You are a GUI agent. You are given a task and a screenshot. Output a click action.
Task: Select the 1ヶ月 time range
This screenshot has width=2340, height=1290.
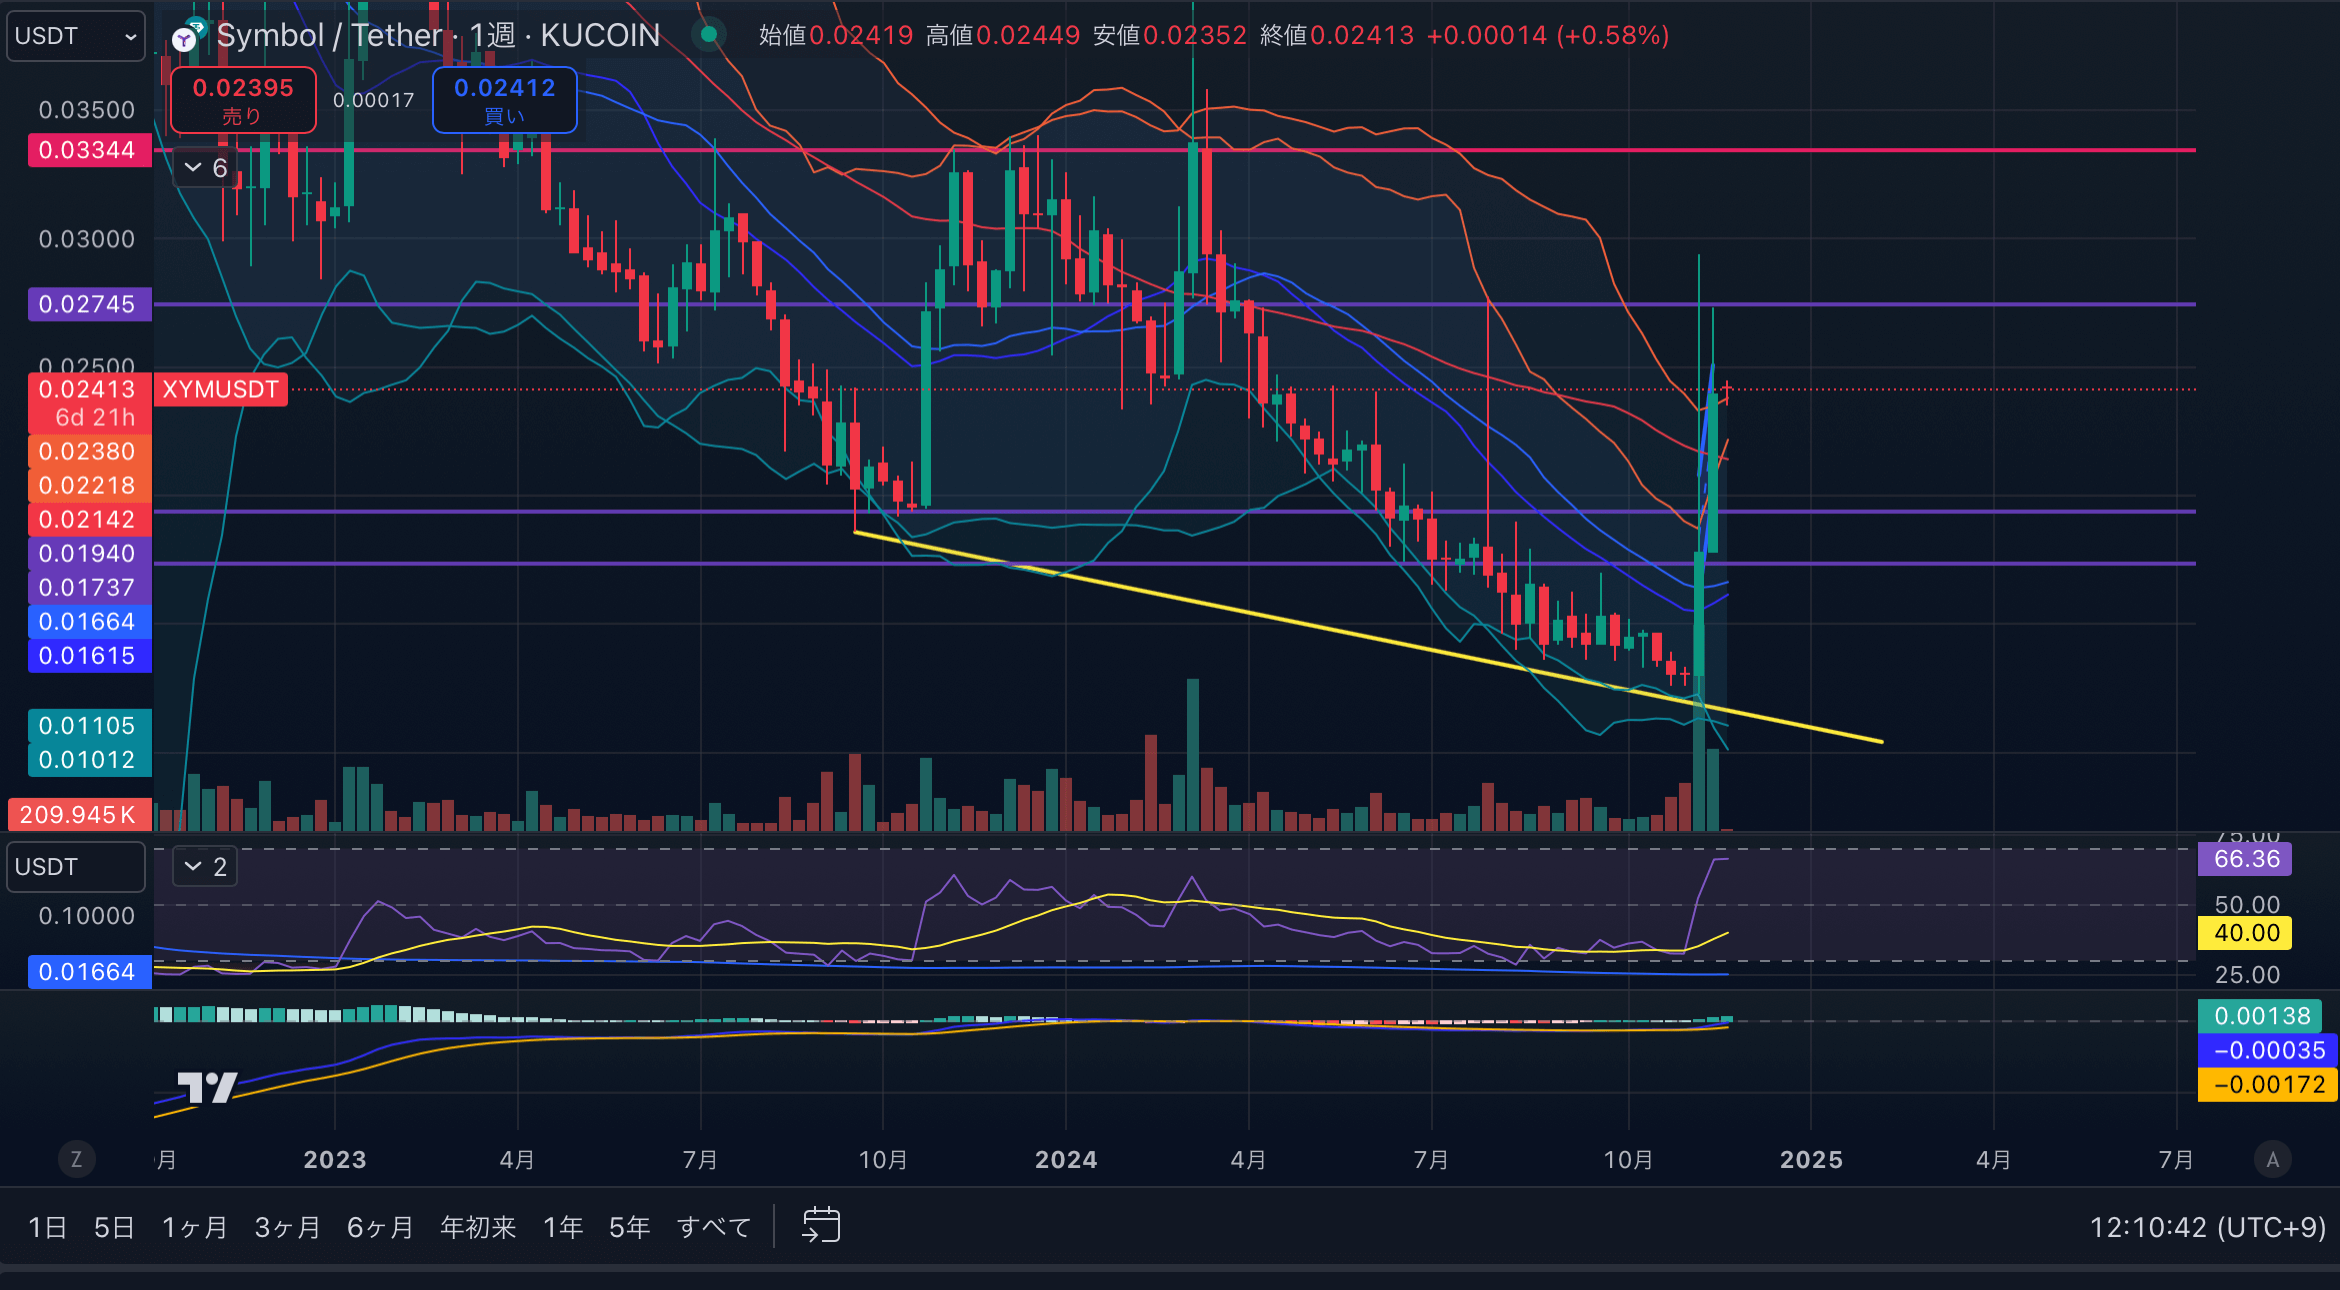tap(195, 1227)
